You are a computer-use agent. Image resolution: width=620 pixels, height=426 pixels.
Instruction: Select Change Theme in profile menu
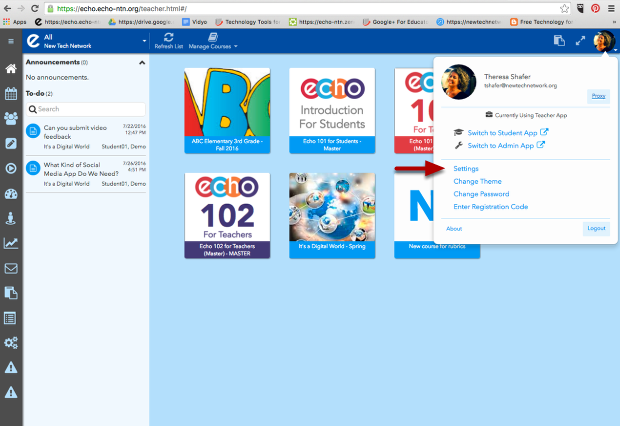477,181
